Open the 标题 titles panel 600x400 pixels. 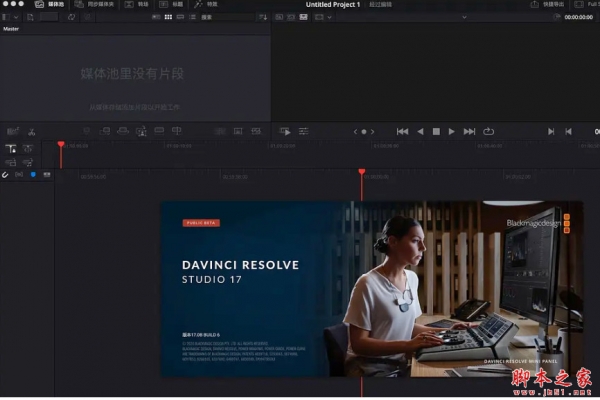176,5
